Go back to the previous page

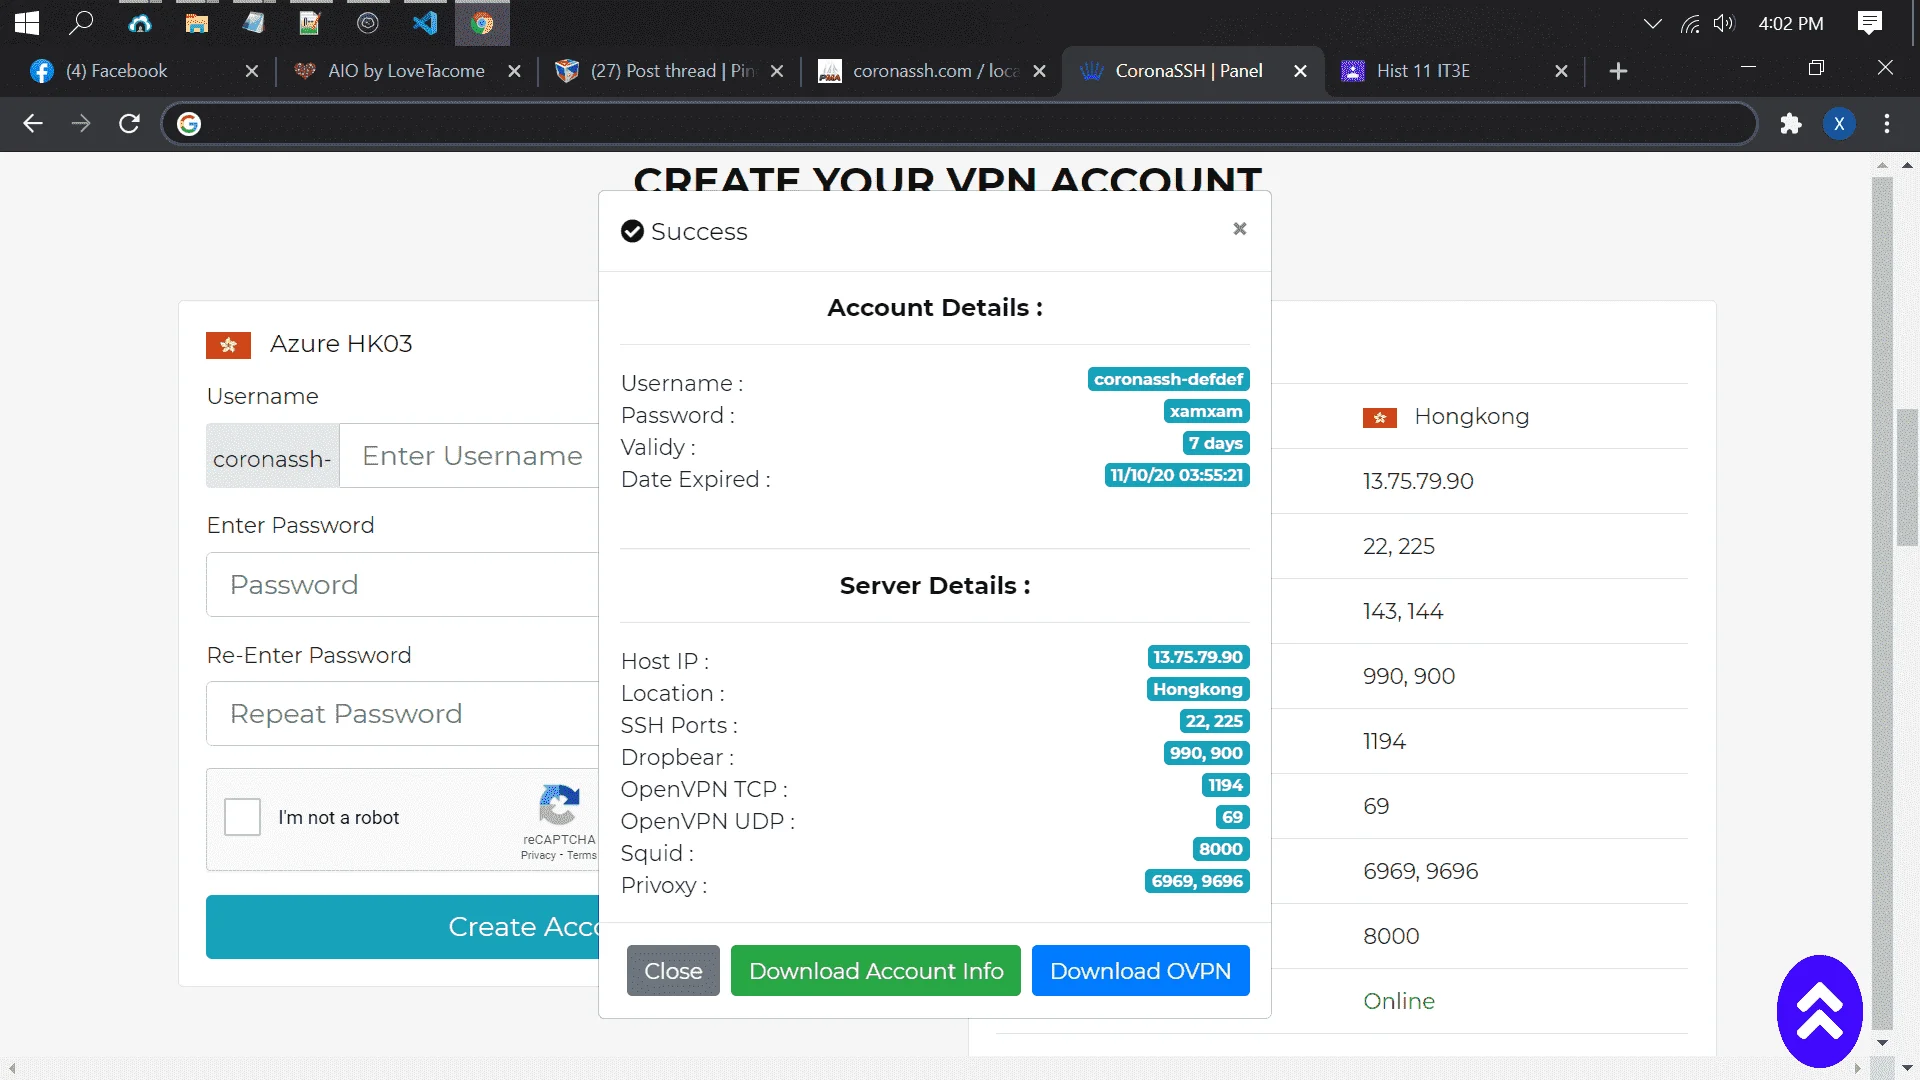33,123
